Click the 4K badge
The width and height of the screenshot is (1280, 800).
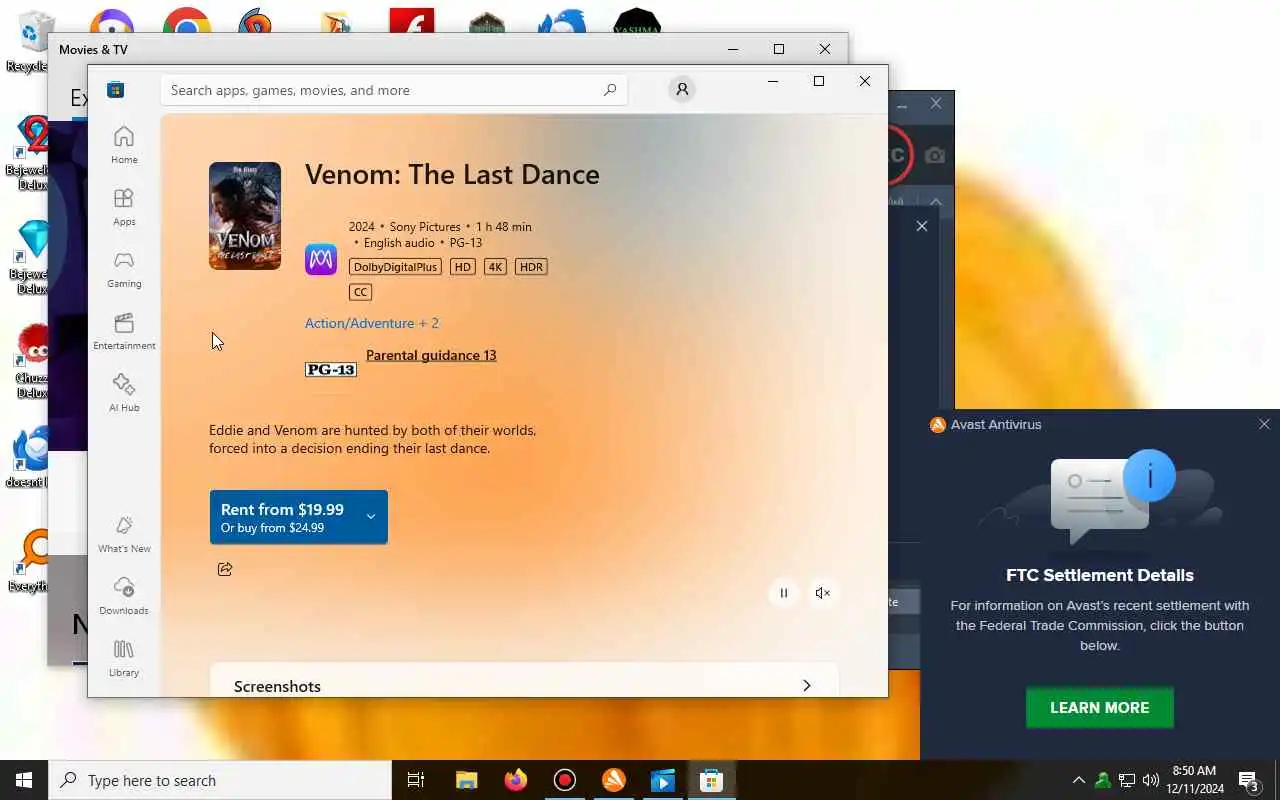[x=495, y=267]
